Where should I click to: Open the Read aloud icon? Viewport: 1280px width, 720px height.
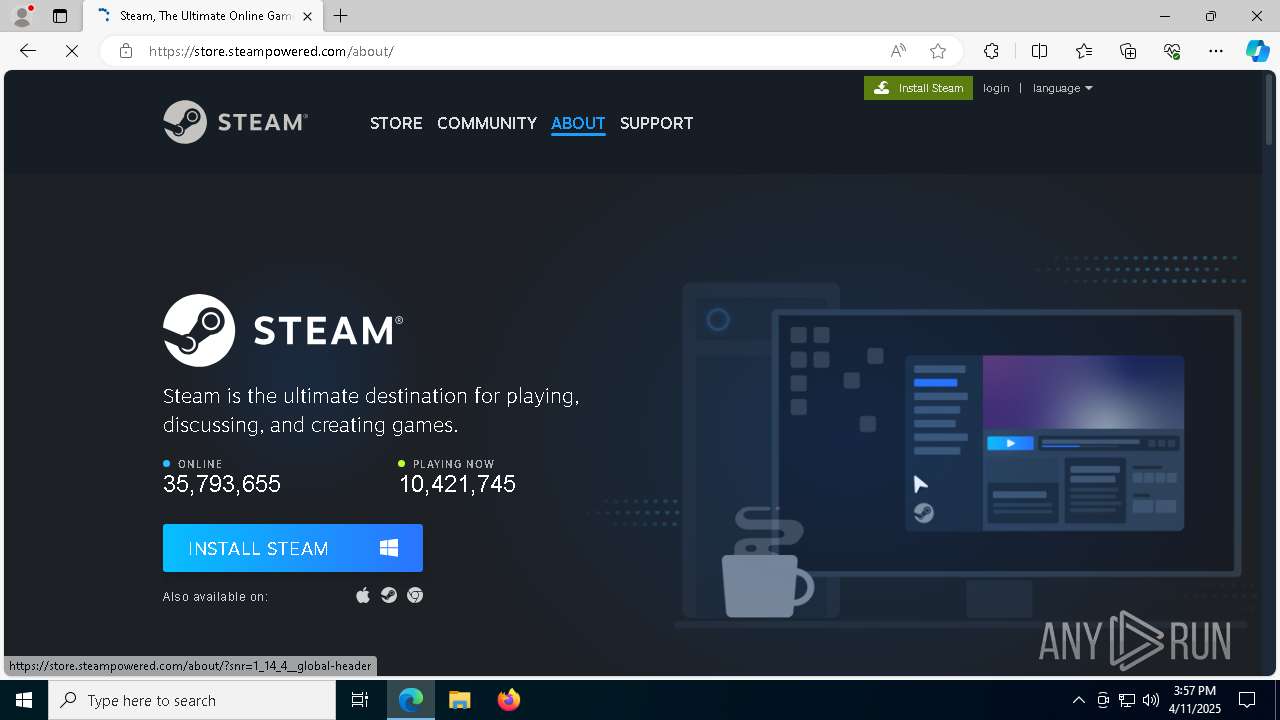click(x=898, y=51)
